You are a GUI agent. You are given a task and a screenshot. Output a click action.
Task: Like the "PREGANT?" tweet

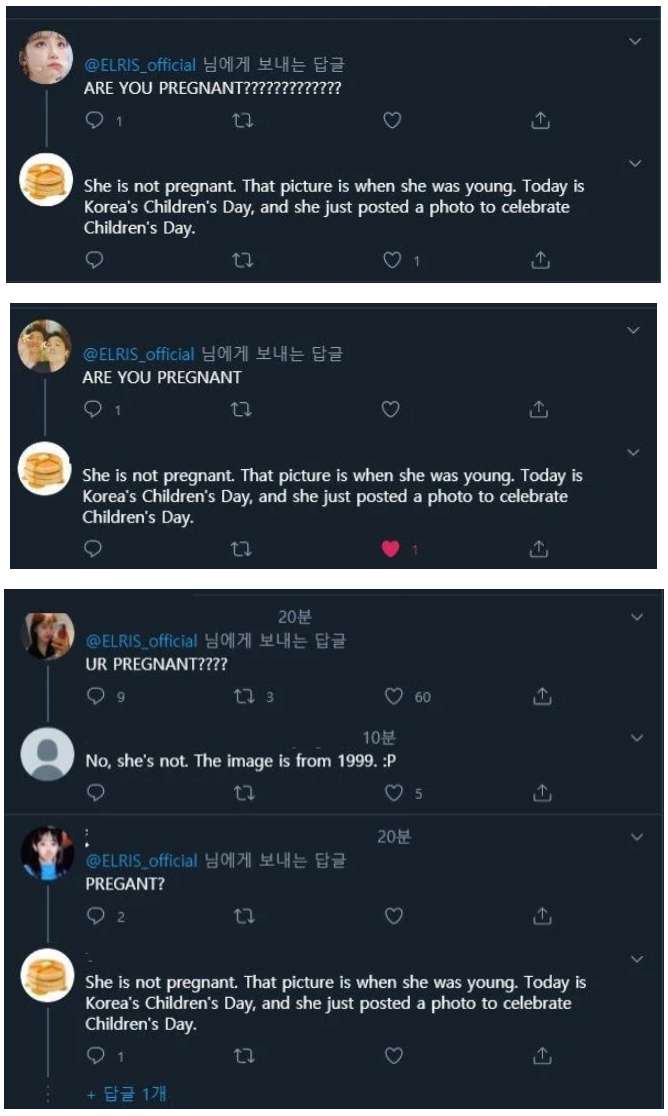pos(394,916)
